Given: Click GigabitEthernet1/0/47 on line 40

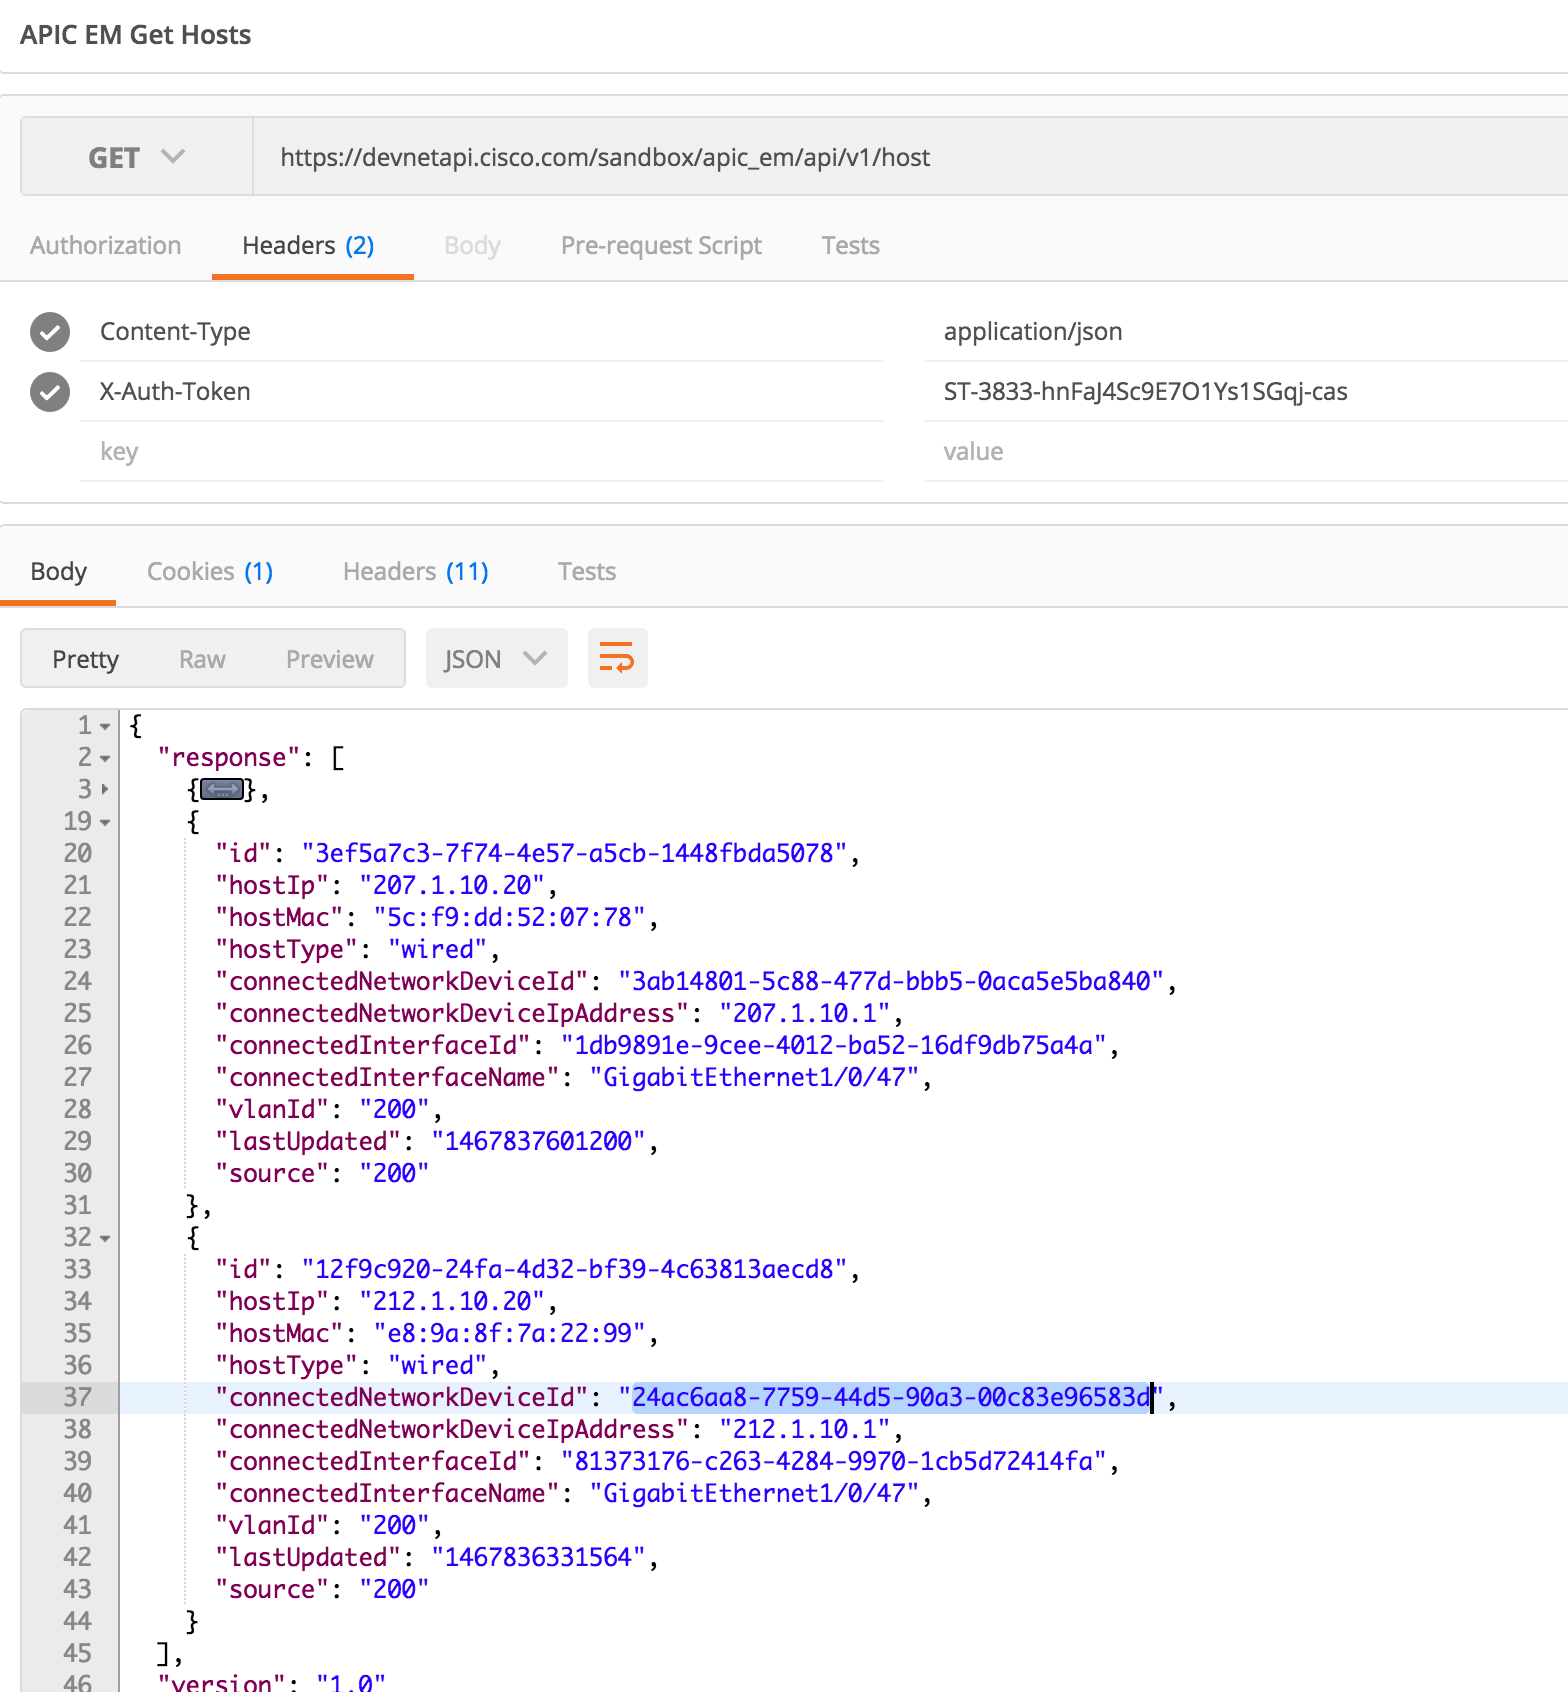Looking at the screenshot, I should point(755,1493).
